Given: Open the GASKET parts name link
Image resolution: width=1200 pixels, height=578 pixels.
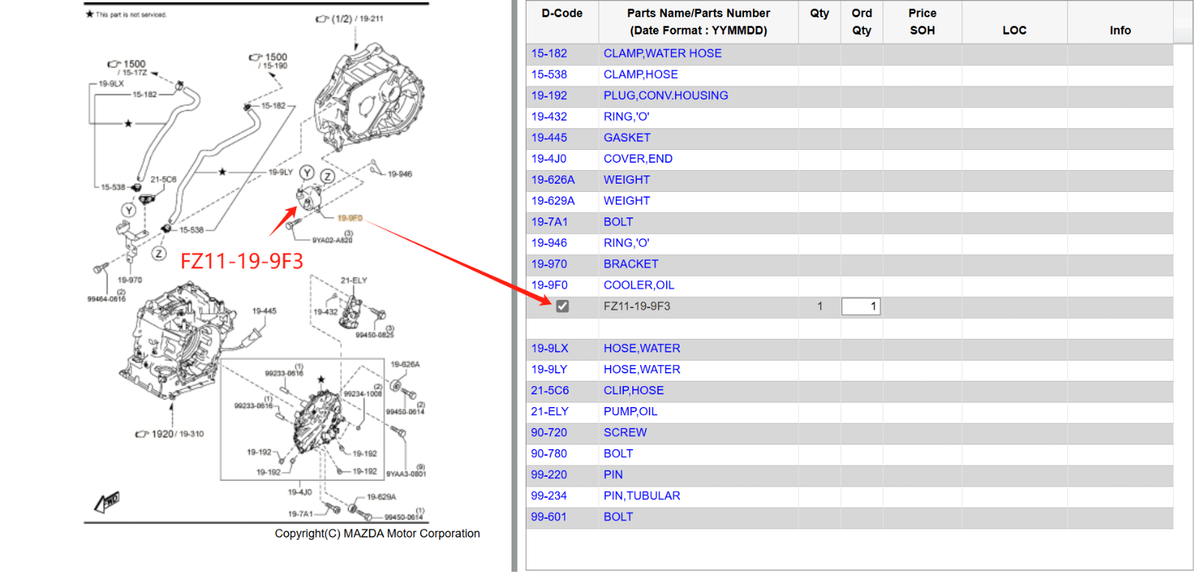Looking at the screenshot, I should click(x=627, y=137).
